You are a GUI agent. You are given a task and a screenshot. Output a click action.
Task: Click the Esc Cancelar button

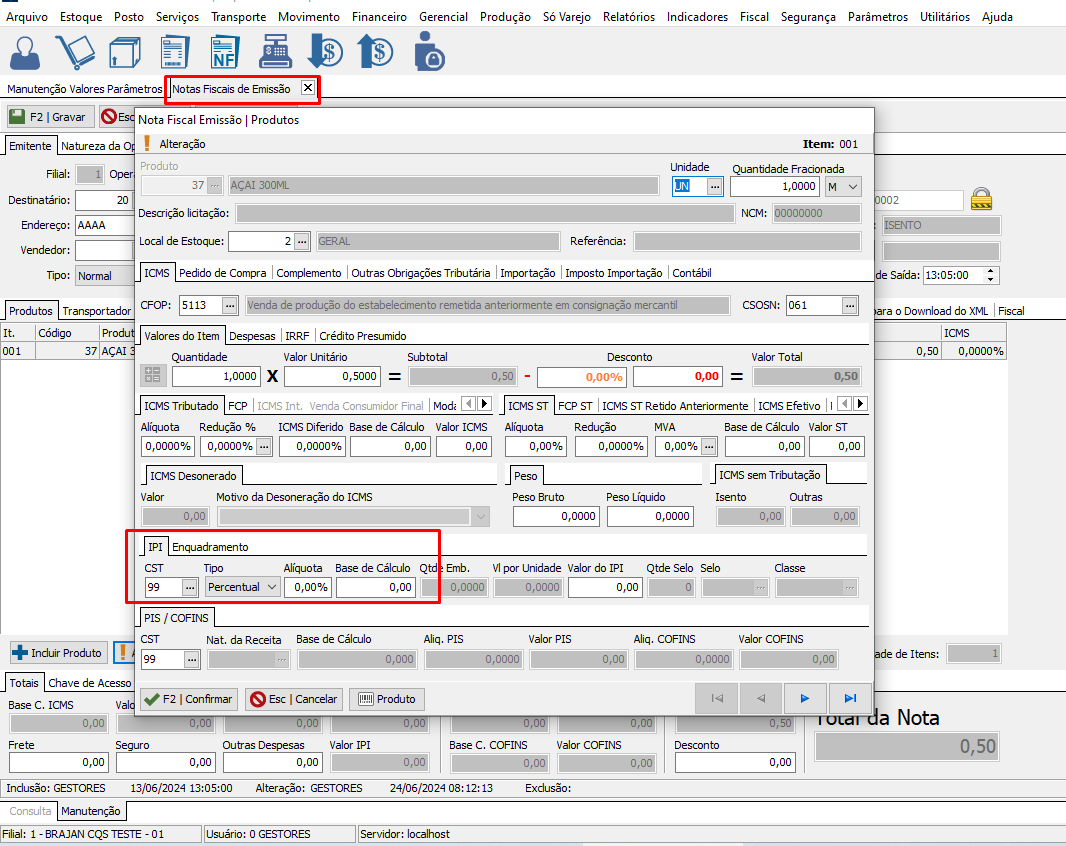click(294, 699)
